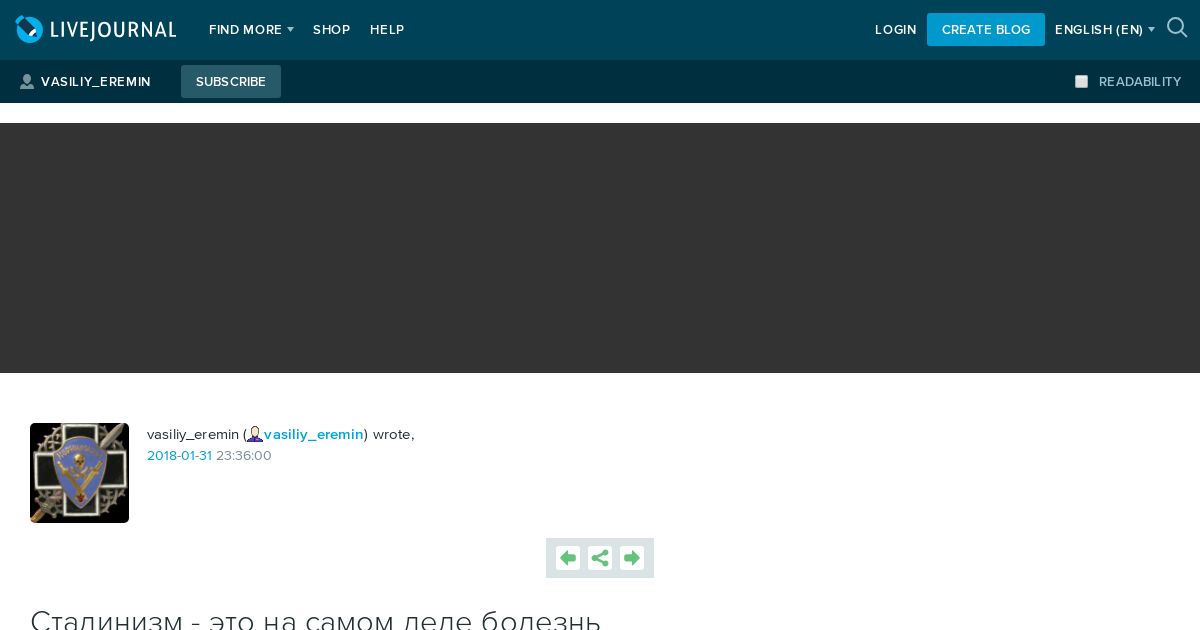Viewport: 1200px width, 630px height.
Task: Click the Create Blog button
Action: (x=986, y=29)
